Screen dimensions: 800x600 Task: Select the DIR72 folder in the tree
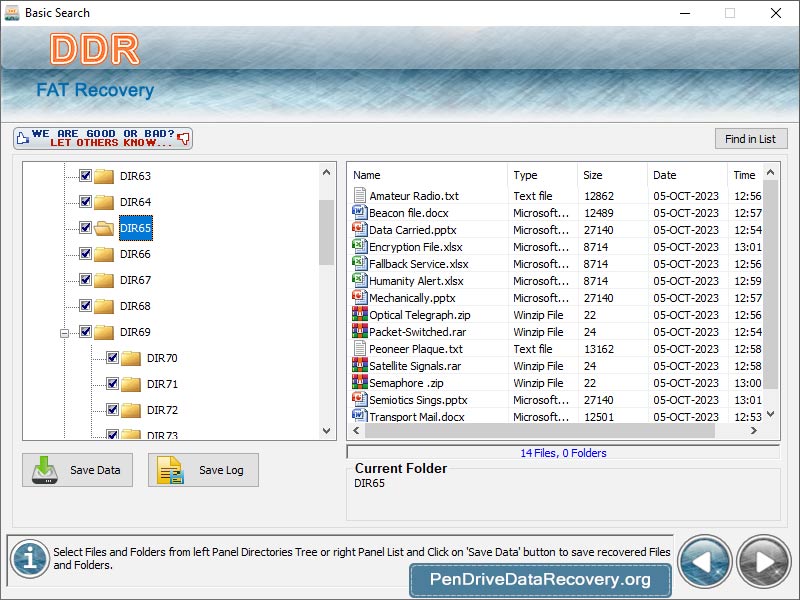[163, 409]
